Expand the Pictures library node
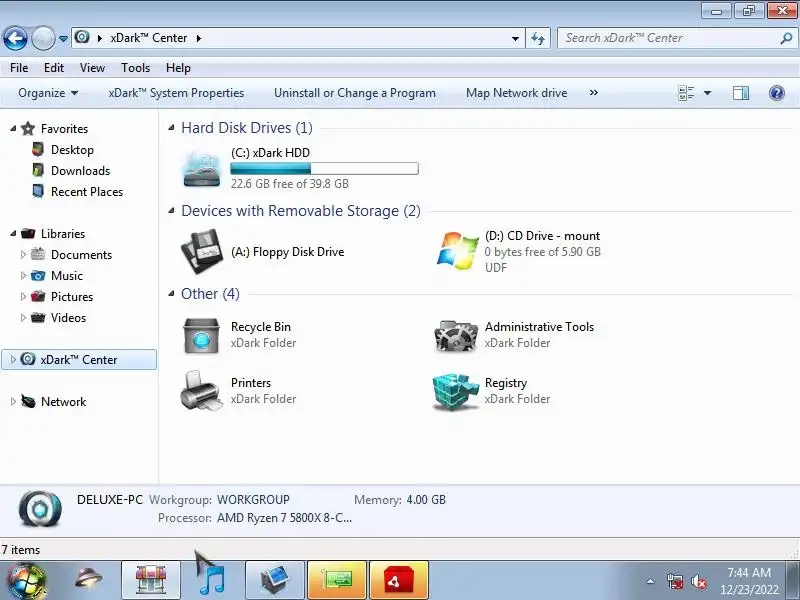The height and width of the screenshot is (600, 800). (23, 296)
